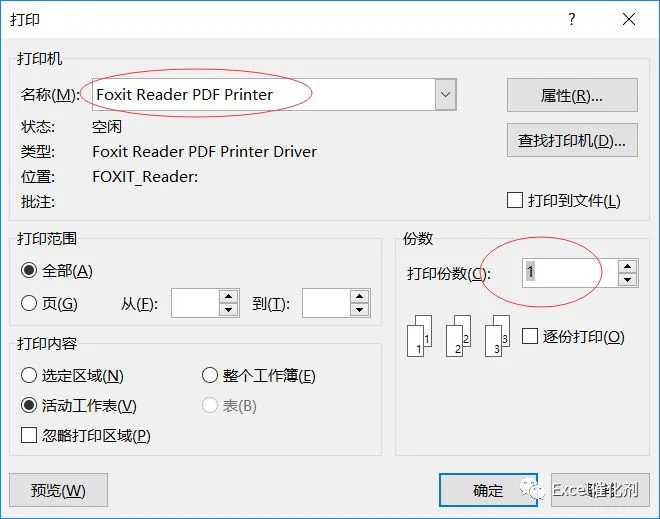
Task: Close the 打印 dialog window
Action: coord(629,19)
